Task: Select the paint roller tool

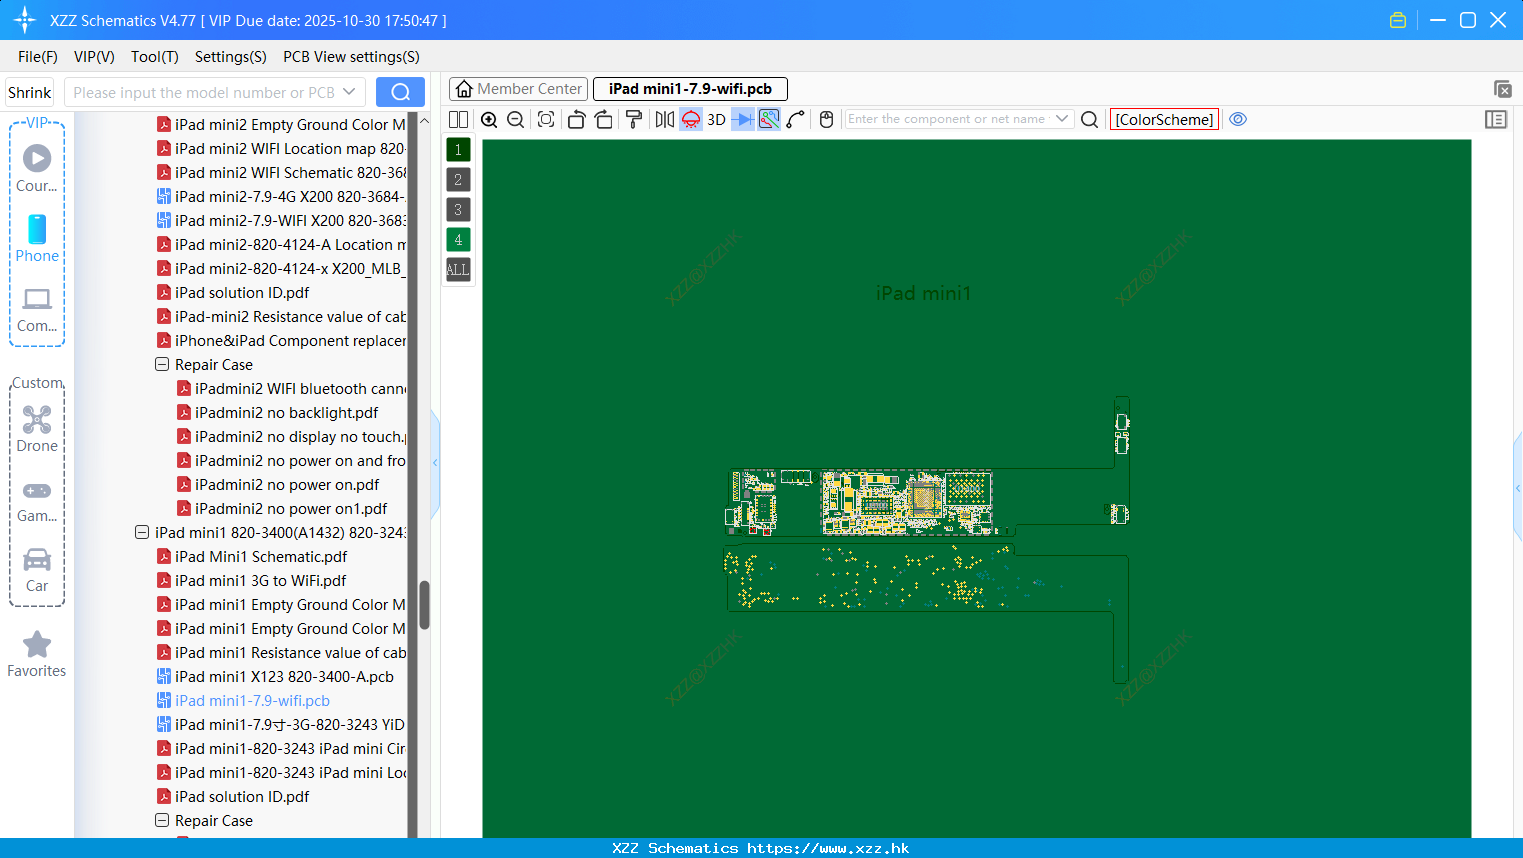Action: [634, 119]
